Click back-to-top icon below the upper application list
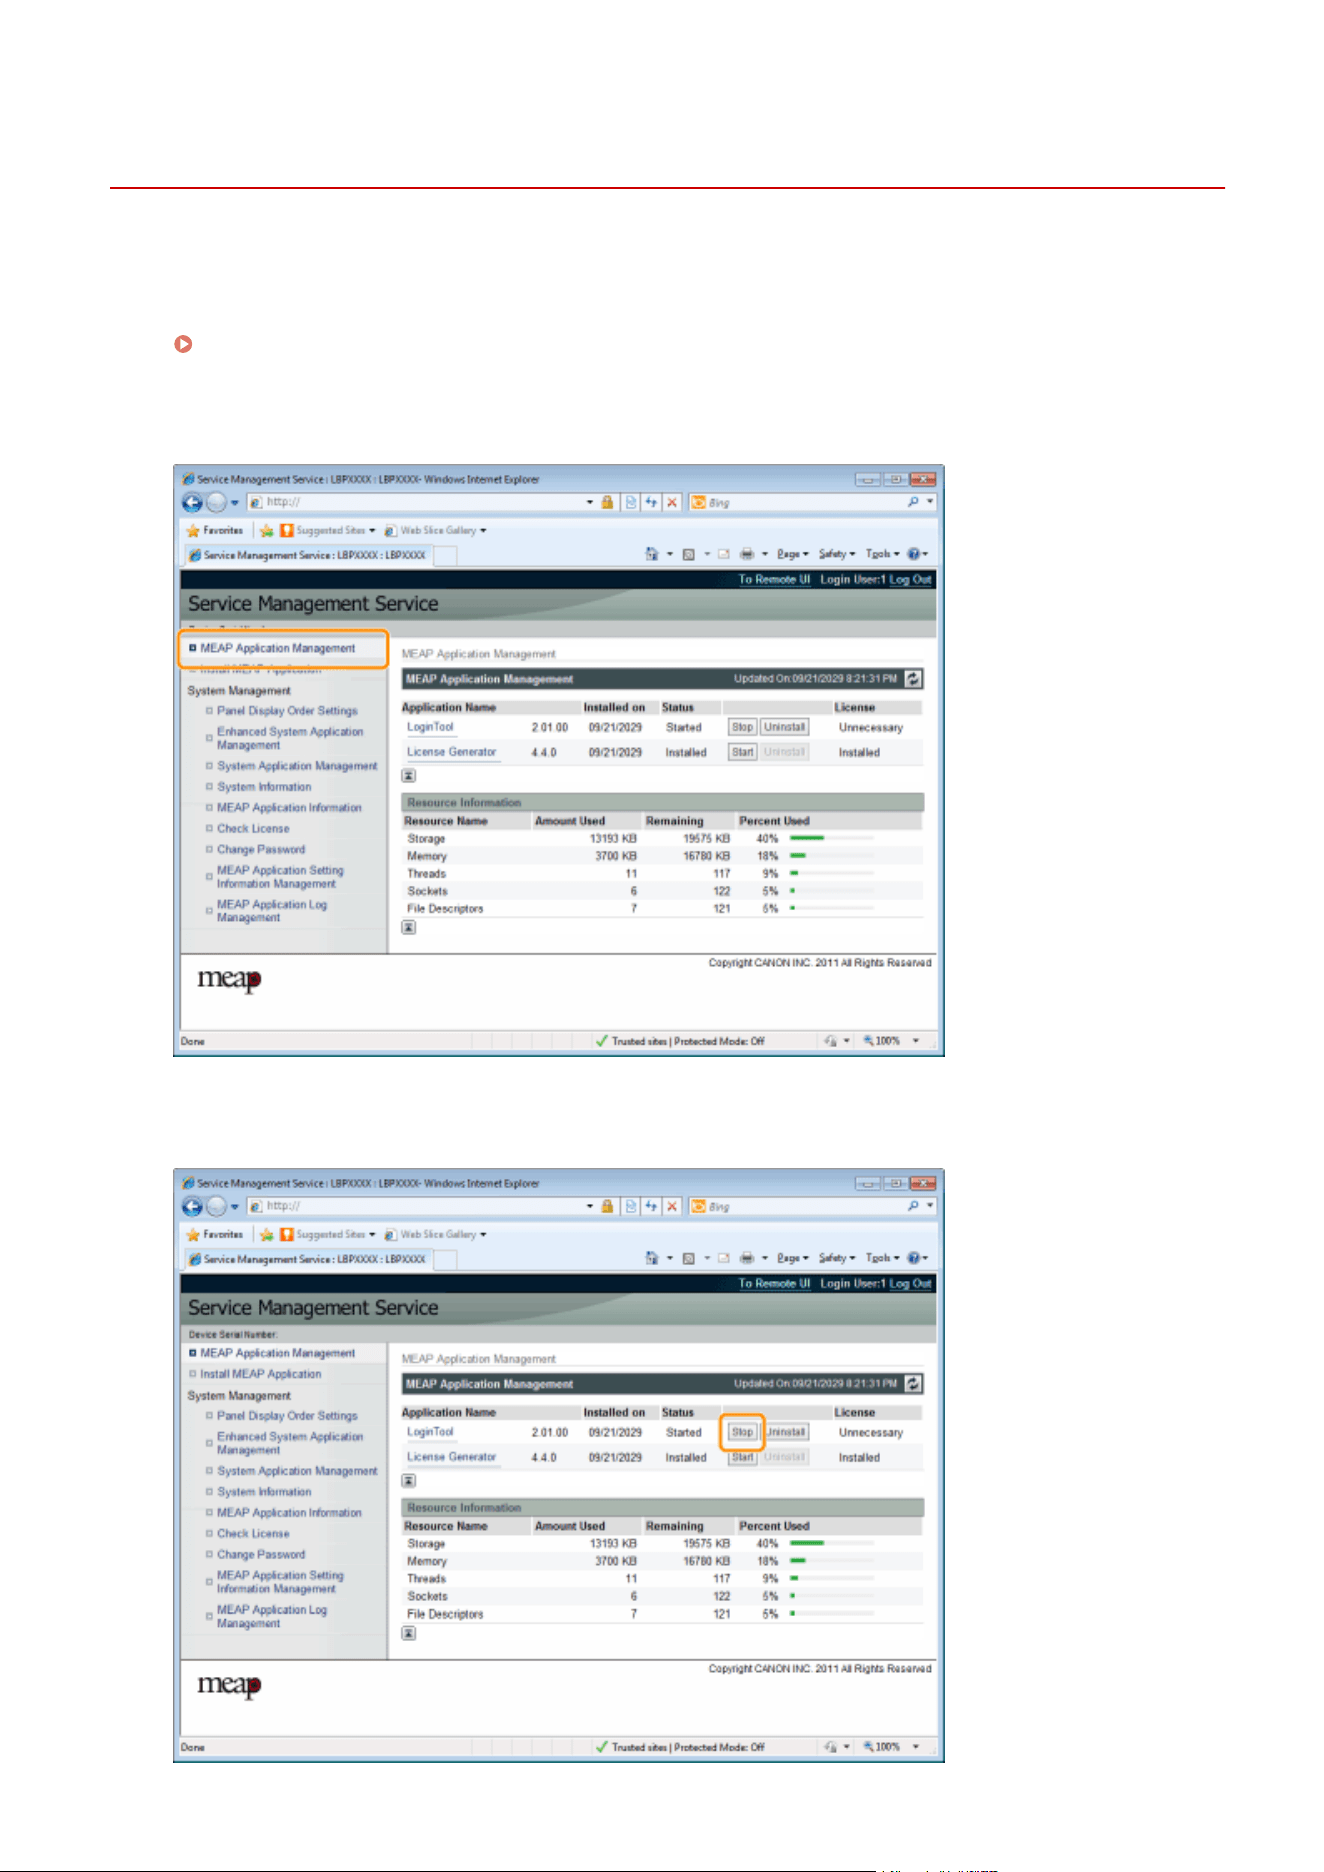The height and width of the screenshot is (1872, 1324). click(x=409, y=776)
